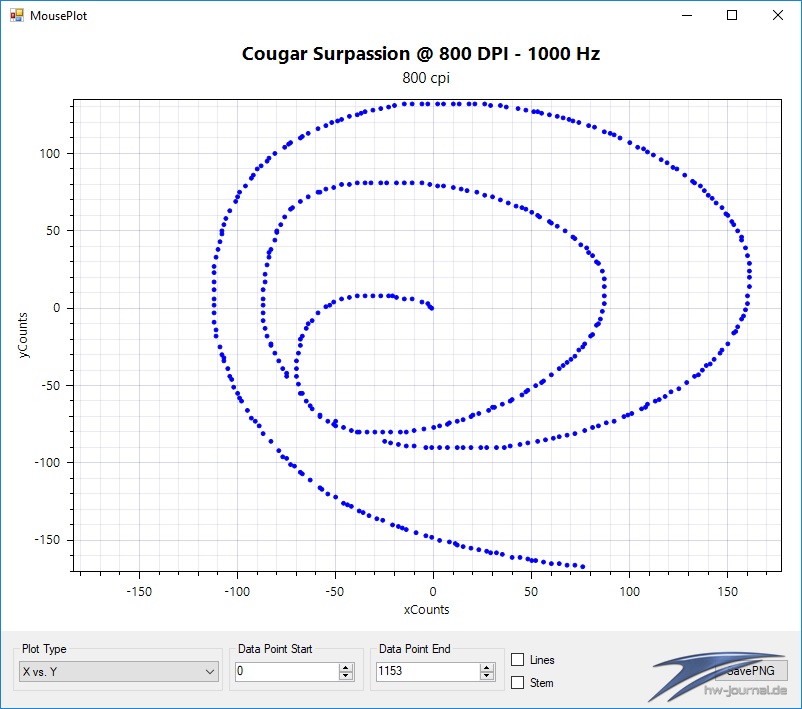Maximize the MousePlot window
The height and width of the screenshot is (709, 802).
coord(732,15)
